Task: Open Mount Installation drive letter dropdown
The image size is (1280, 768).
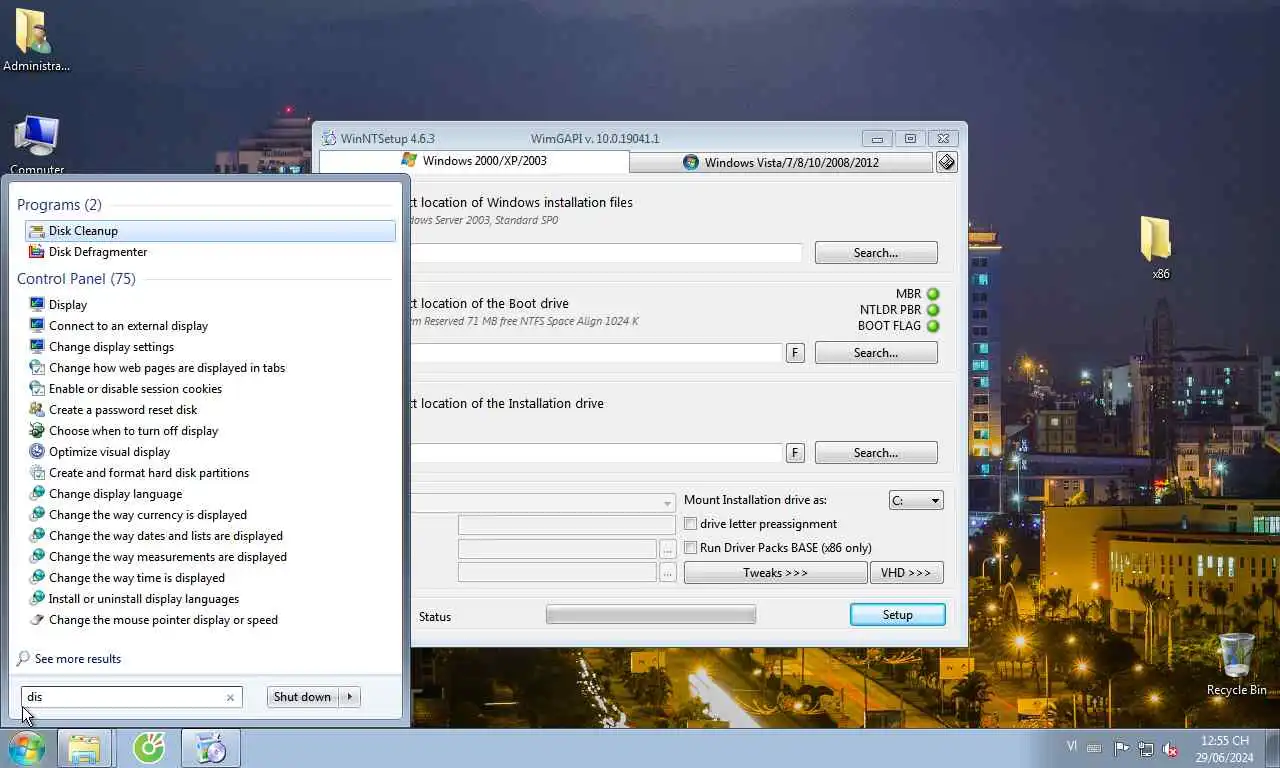Action: point(916,501)
